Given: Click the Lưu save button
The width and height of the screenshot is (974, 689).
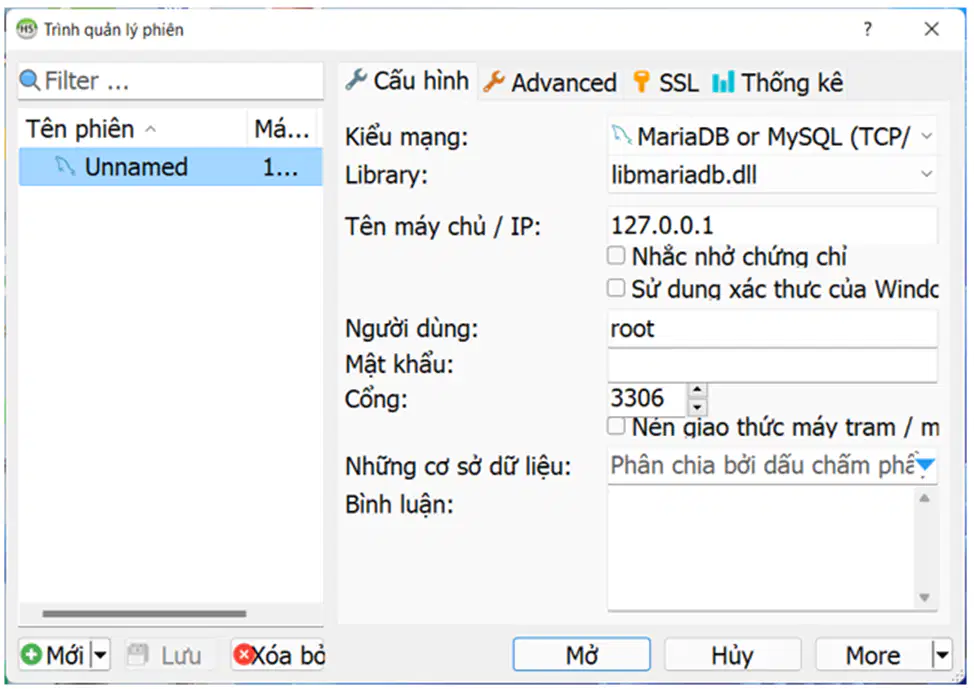Looking at the screenshot, I should (x=169, y=654).
